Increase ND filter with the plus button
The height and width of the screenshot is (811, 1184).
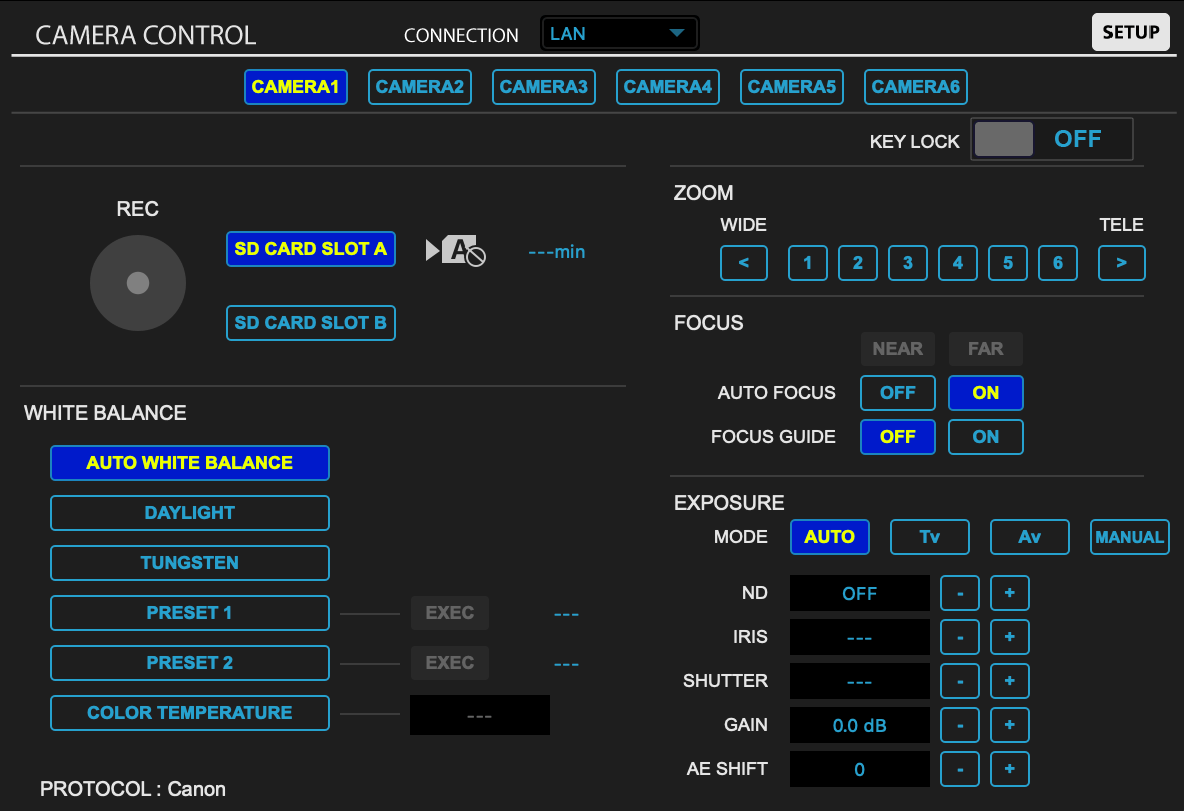pos(1009,592)
